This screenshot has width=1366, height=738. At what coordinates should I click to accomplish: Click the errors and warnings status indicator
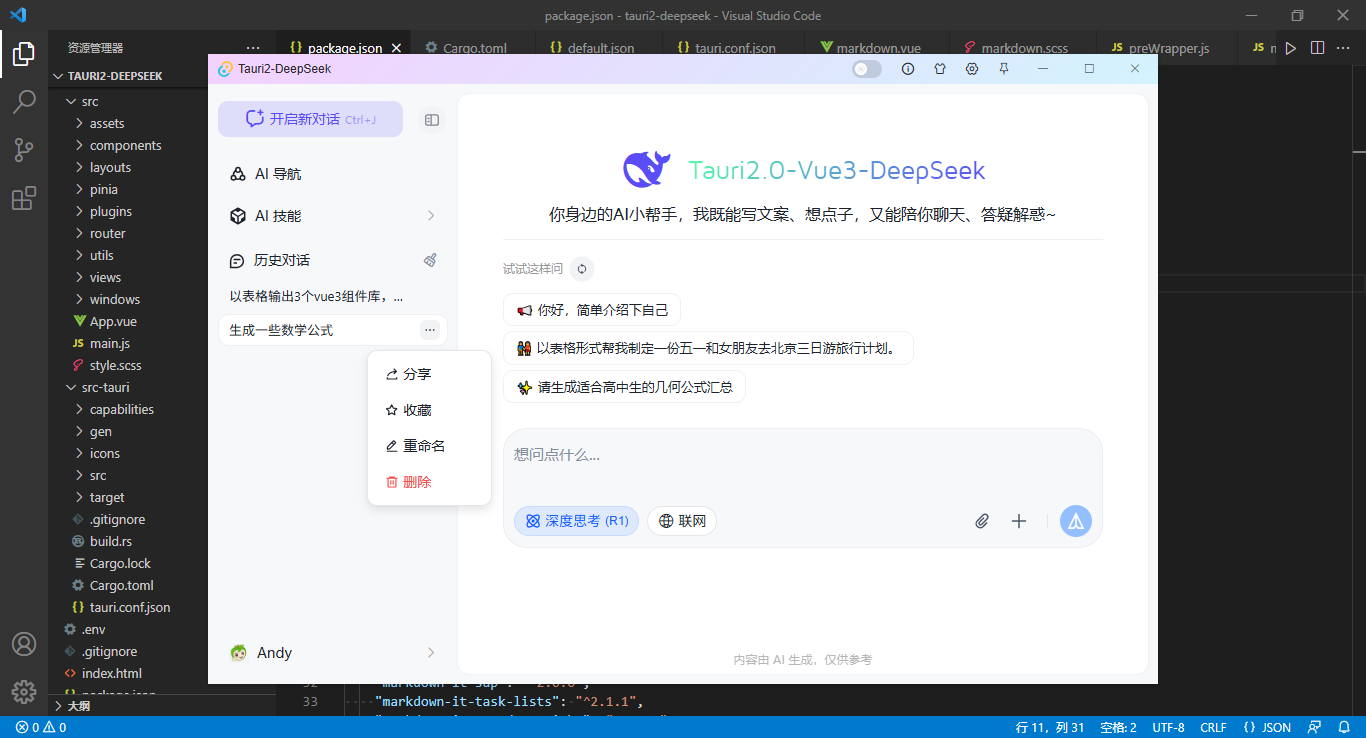pyautogui.click(x=41, y=727)
